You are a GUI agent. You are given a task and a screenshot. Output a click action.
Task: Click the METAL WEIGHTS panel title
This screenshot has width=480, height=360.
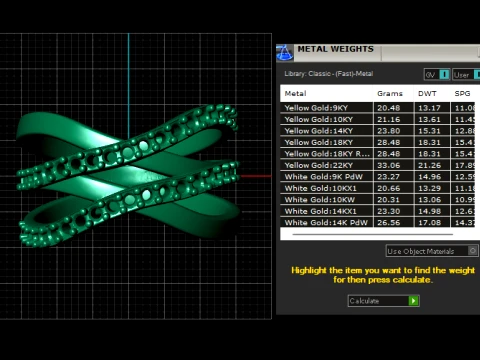click(x=335, y=49)
